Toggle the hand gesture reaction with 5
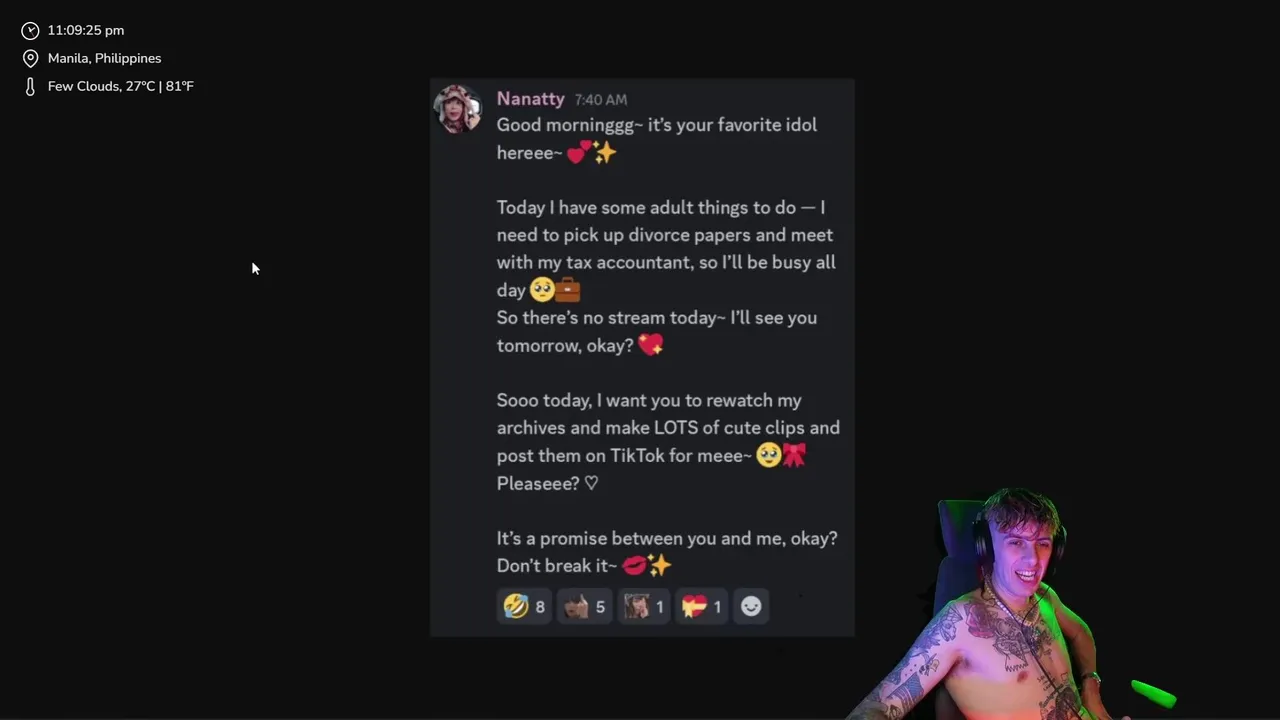The width and height of the screenshot is (1280, 720). (x=584, y=606)
